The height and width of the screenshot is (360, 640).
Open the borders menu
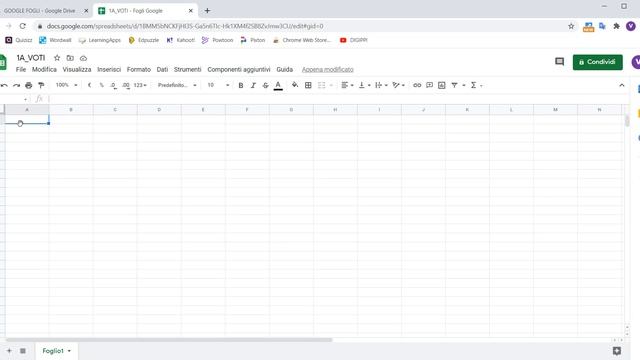pyautogui.click(x=308, y=85)
